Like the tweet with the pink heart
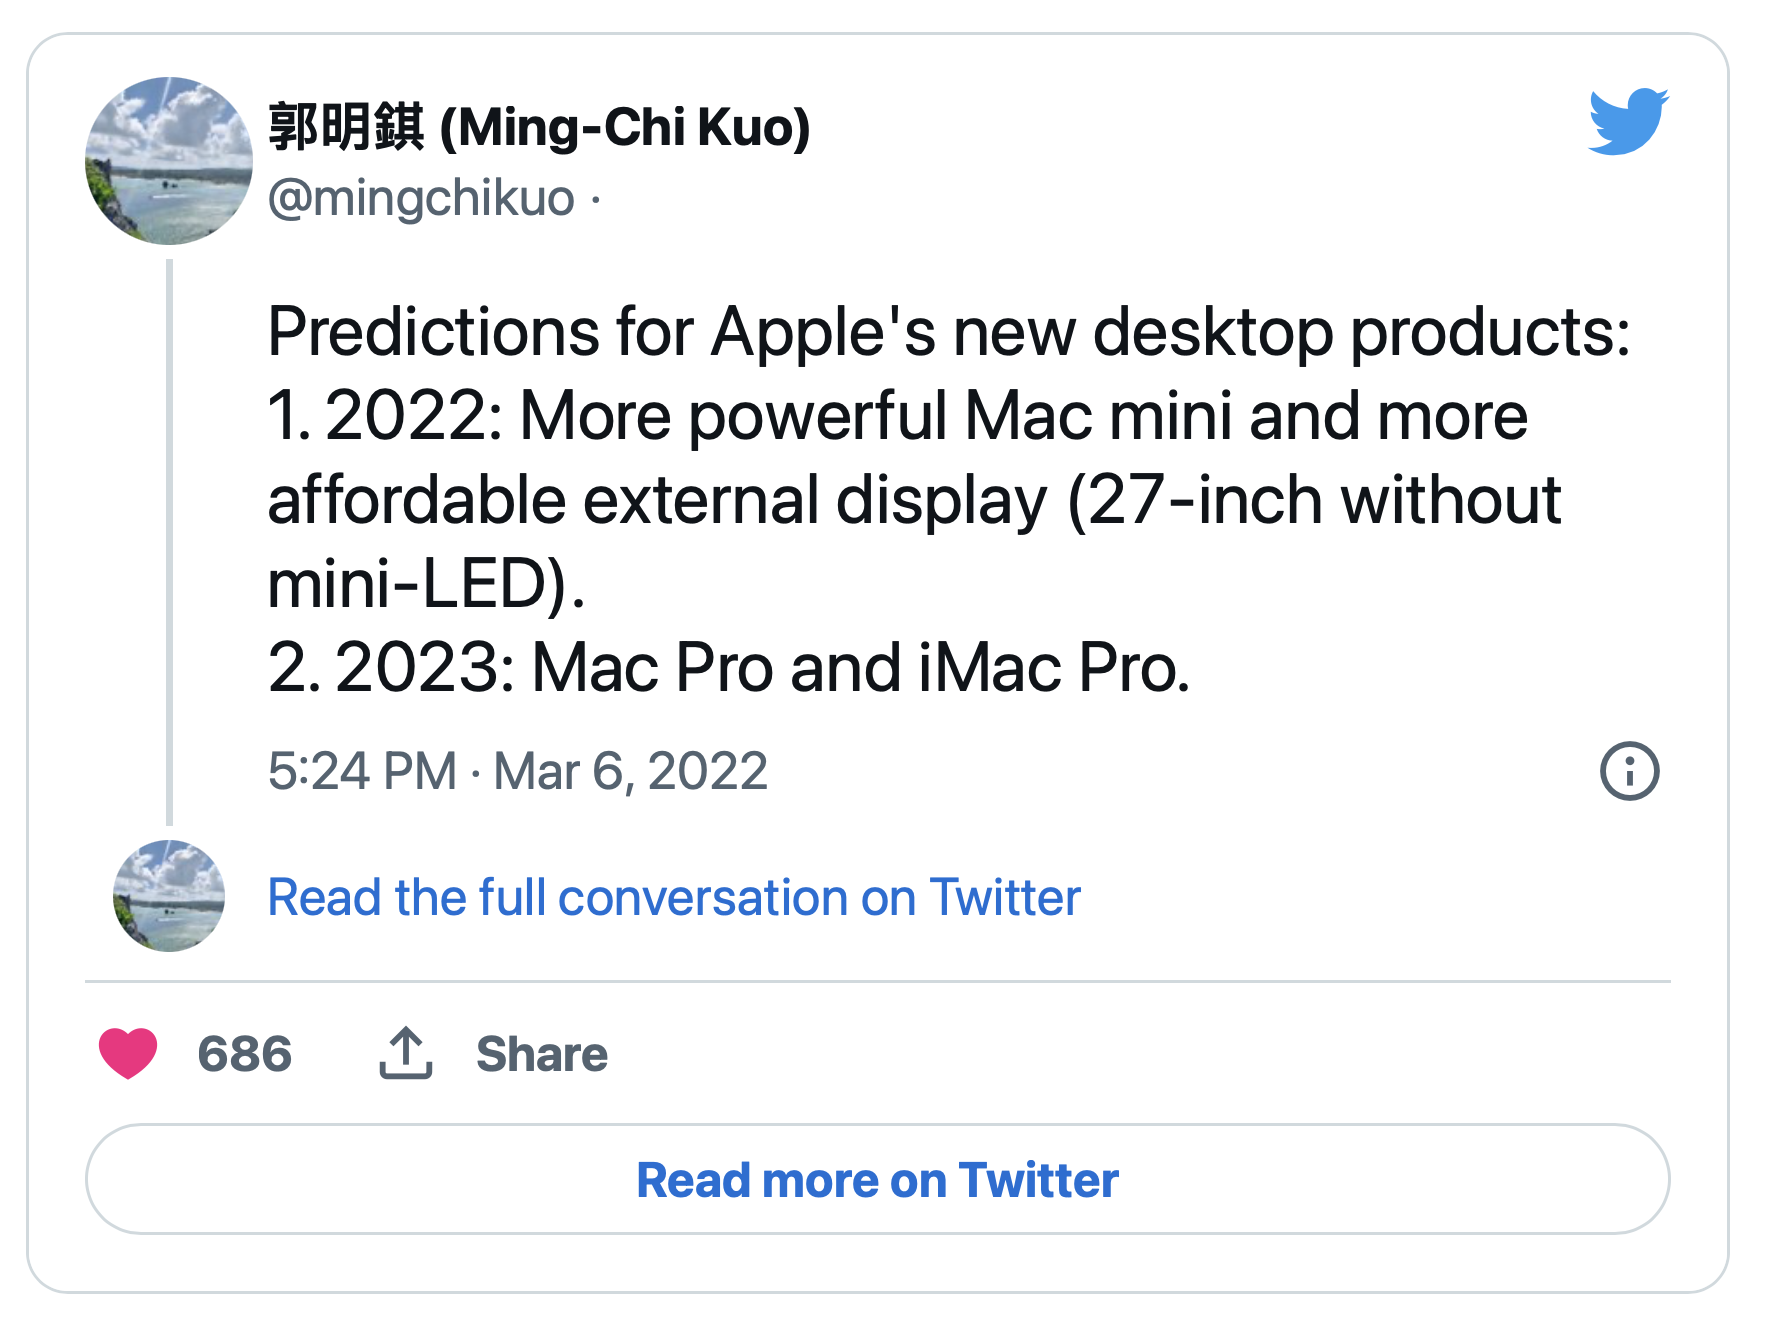Viewport: 1766px width, 1332px height. (128, 1053)
